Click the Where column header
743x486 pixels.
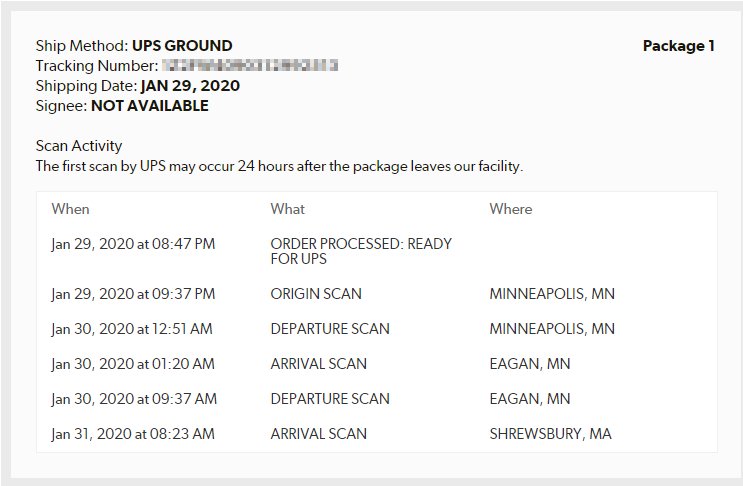tap(511, 209)
